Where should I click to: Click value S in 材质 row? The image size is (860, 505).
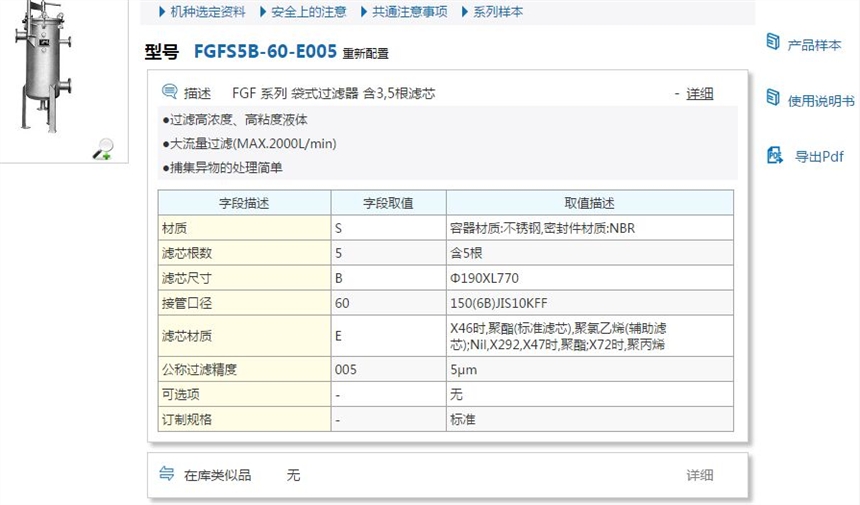click(x=338, y=228)
